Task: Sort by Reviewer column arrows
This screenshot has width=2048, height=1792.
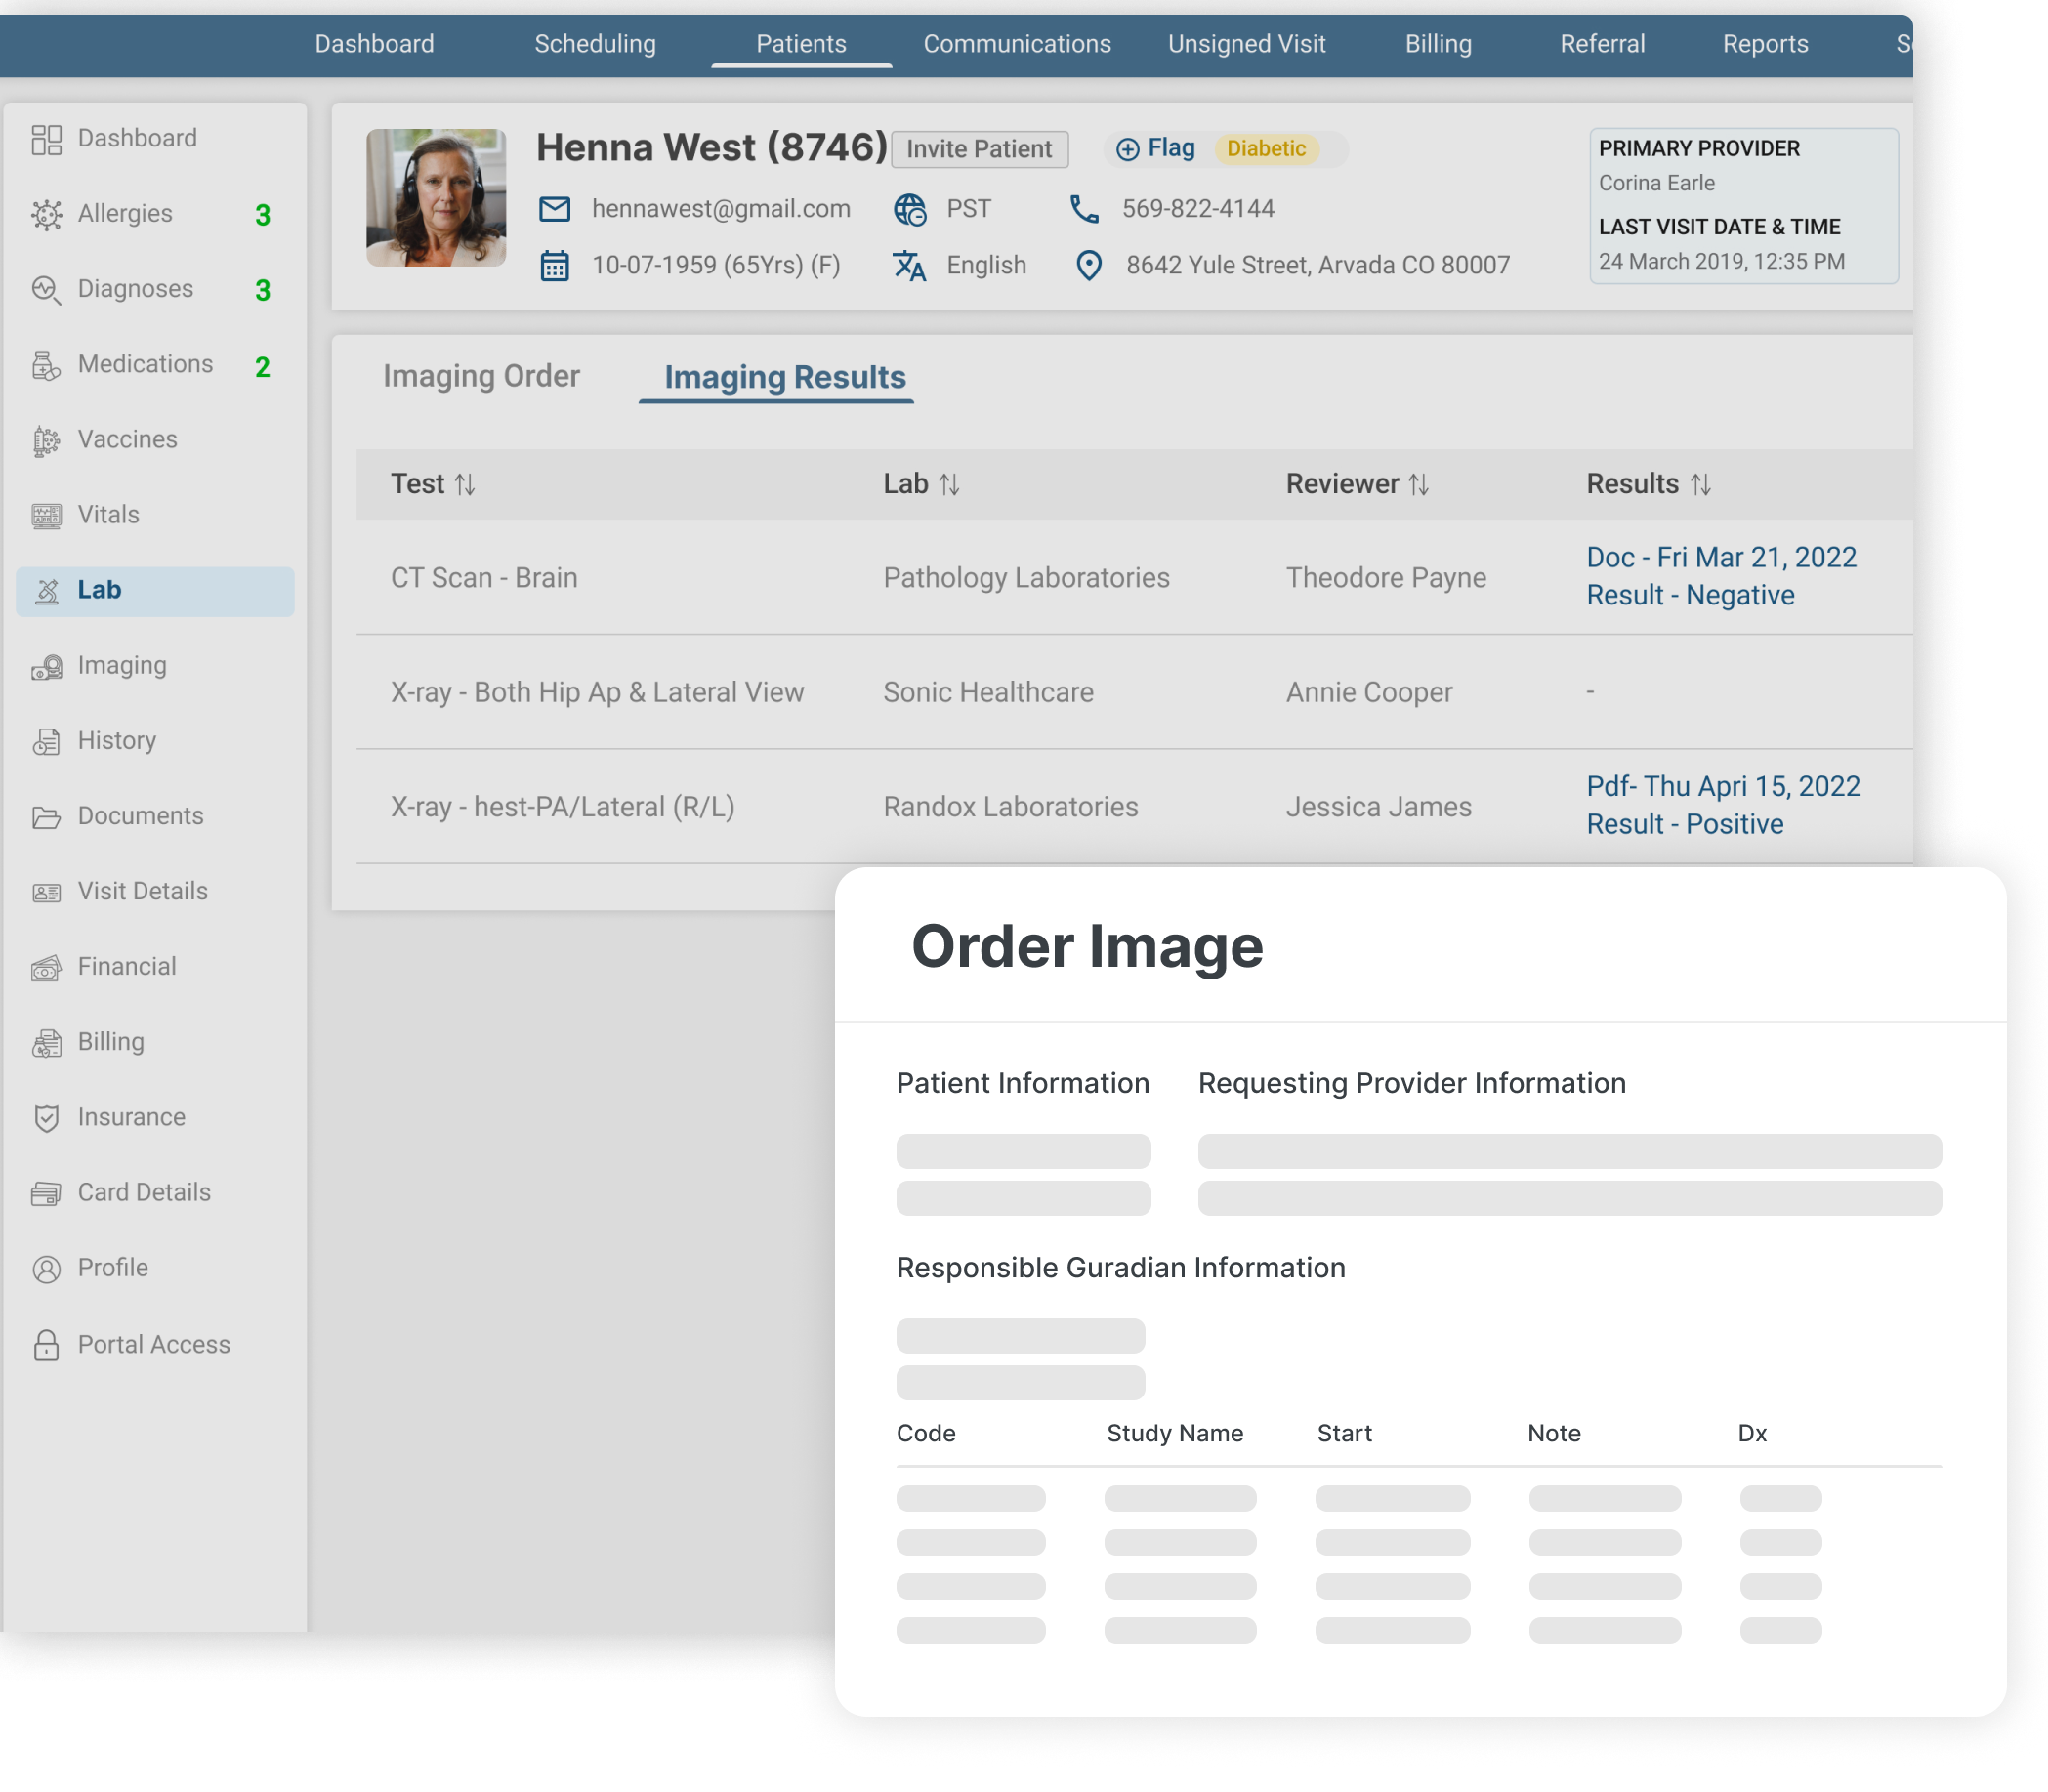Action: point(1418,485)
